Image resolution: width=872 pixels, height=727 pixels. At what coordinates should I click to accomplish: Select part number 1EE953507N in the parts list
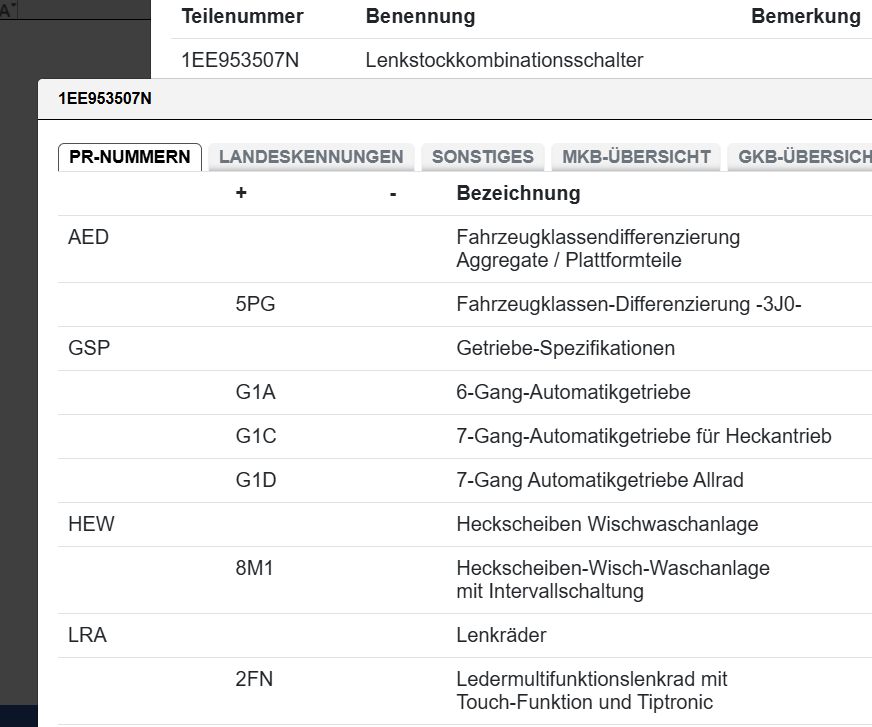[240, 60]
